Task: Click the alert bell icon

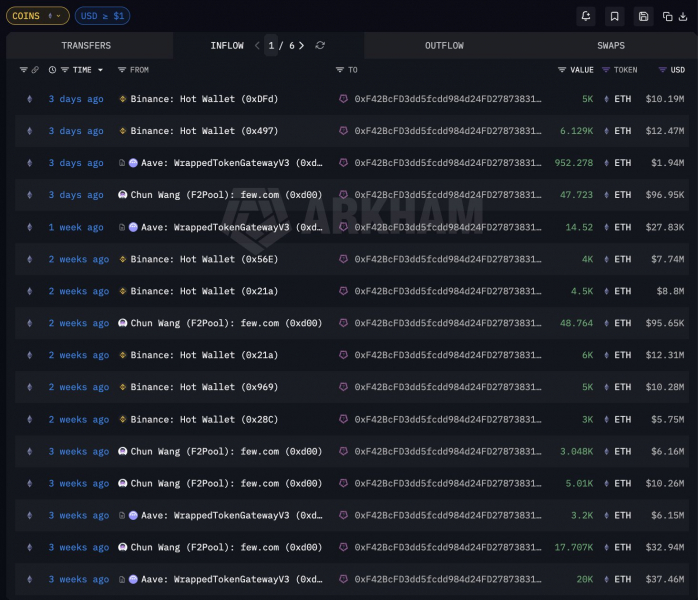Action: (586, 16)
